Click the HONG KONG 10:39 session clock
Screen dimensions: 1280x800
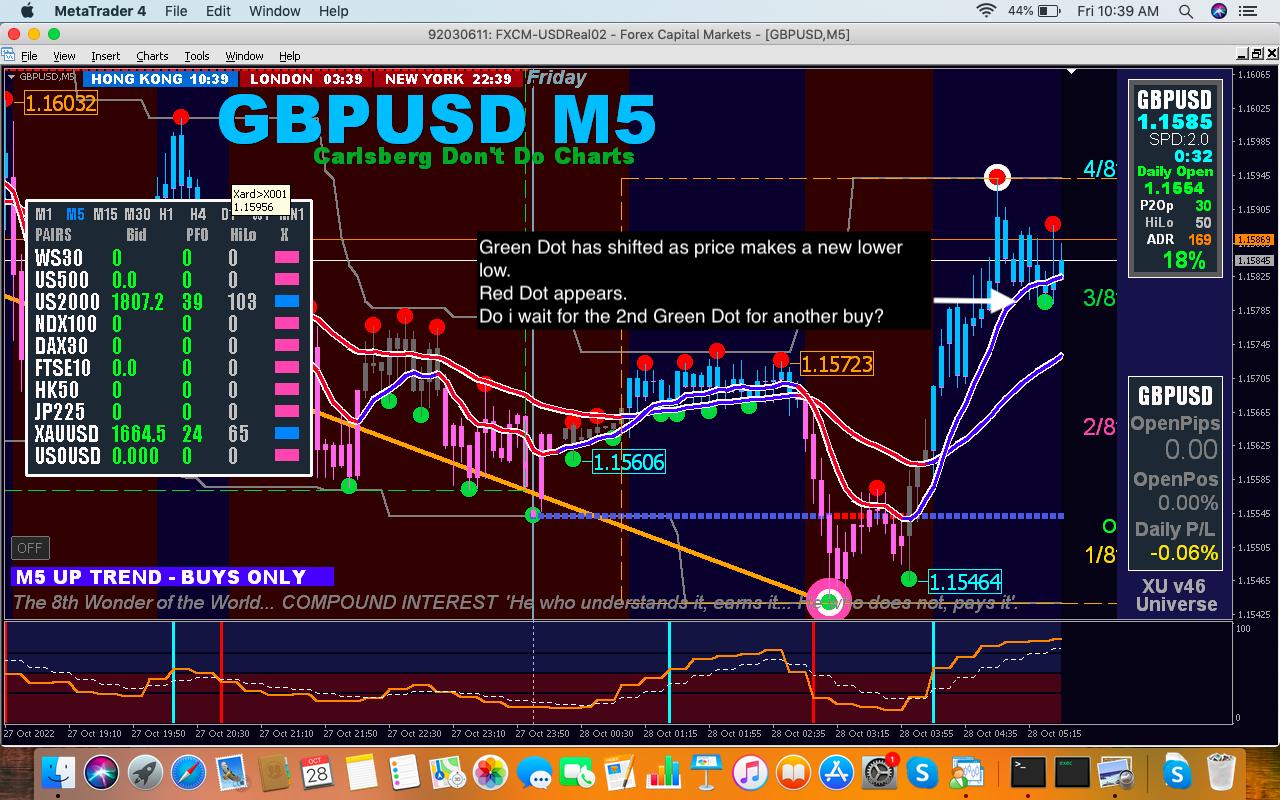coord(161,78)
